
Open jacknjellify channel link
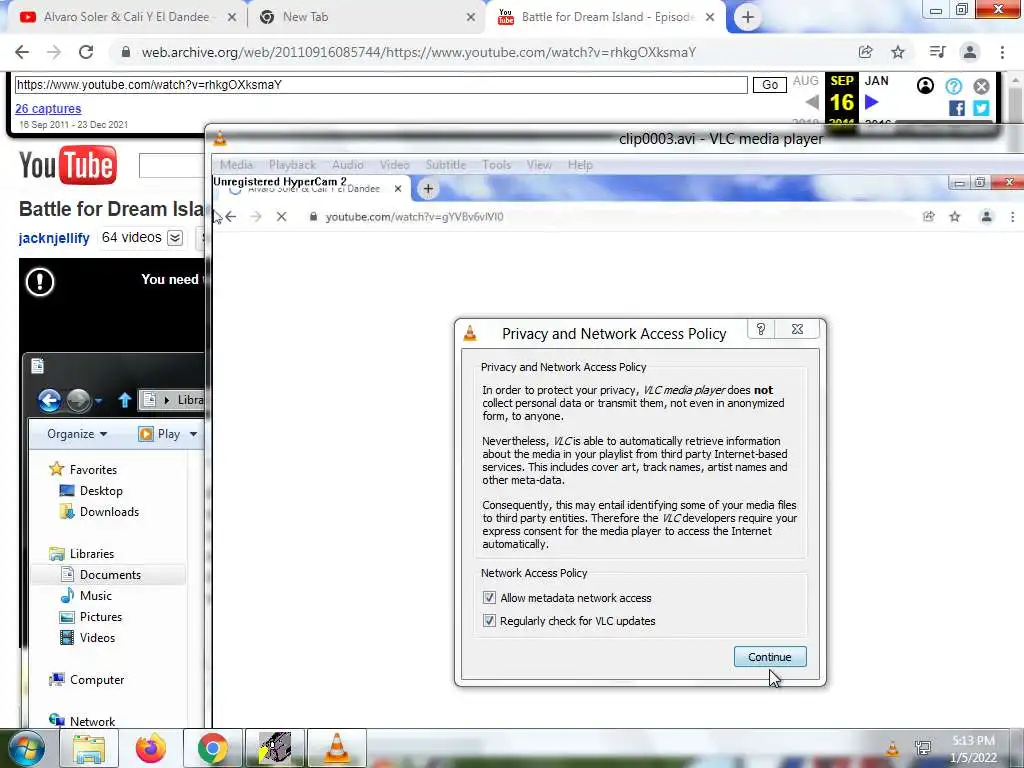(x=54, y=238)
